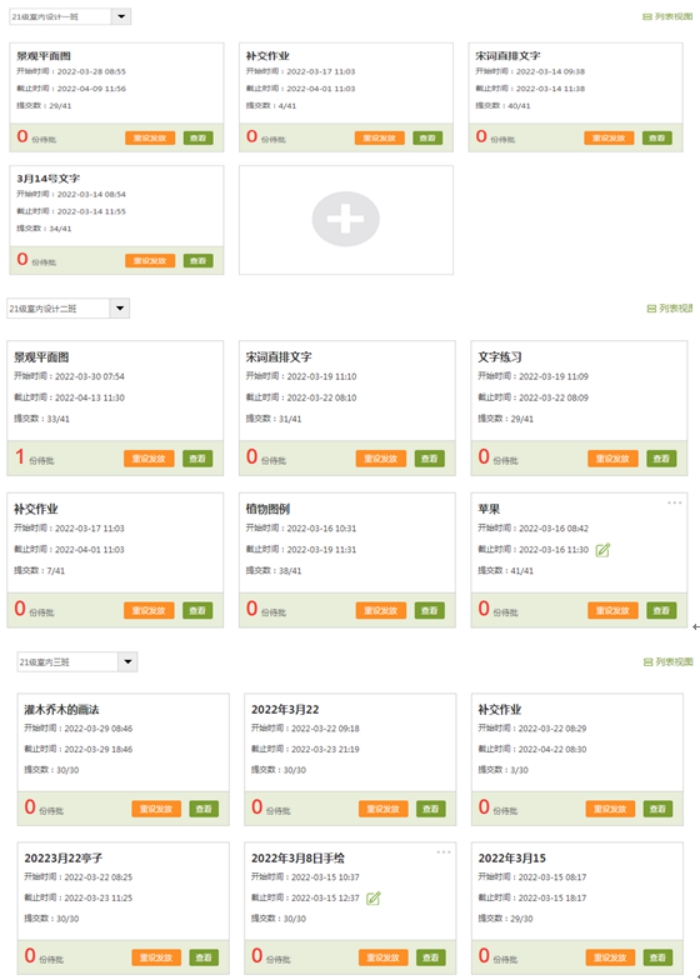Expand the 21级室内设计二班 class dropdown
This screenshot has width=700, height=980.
click(x=119, y=309)
